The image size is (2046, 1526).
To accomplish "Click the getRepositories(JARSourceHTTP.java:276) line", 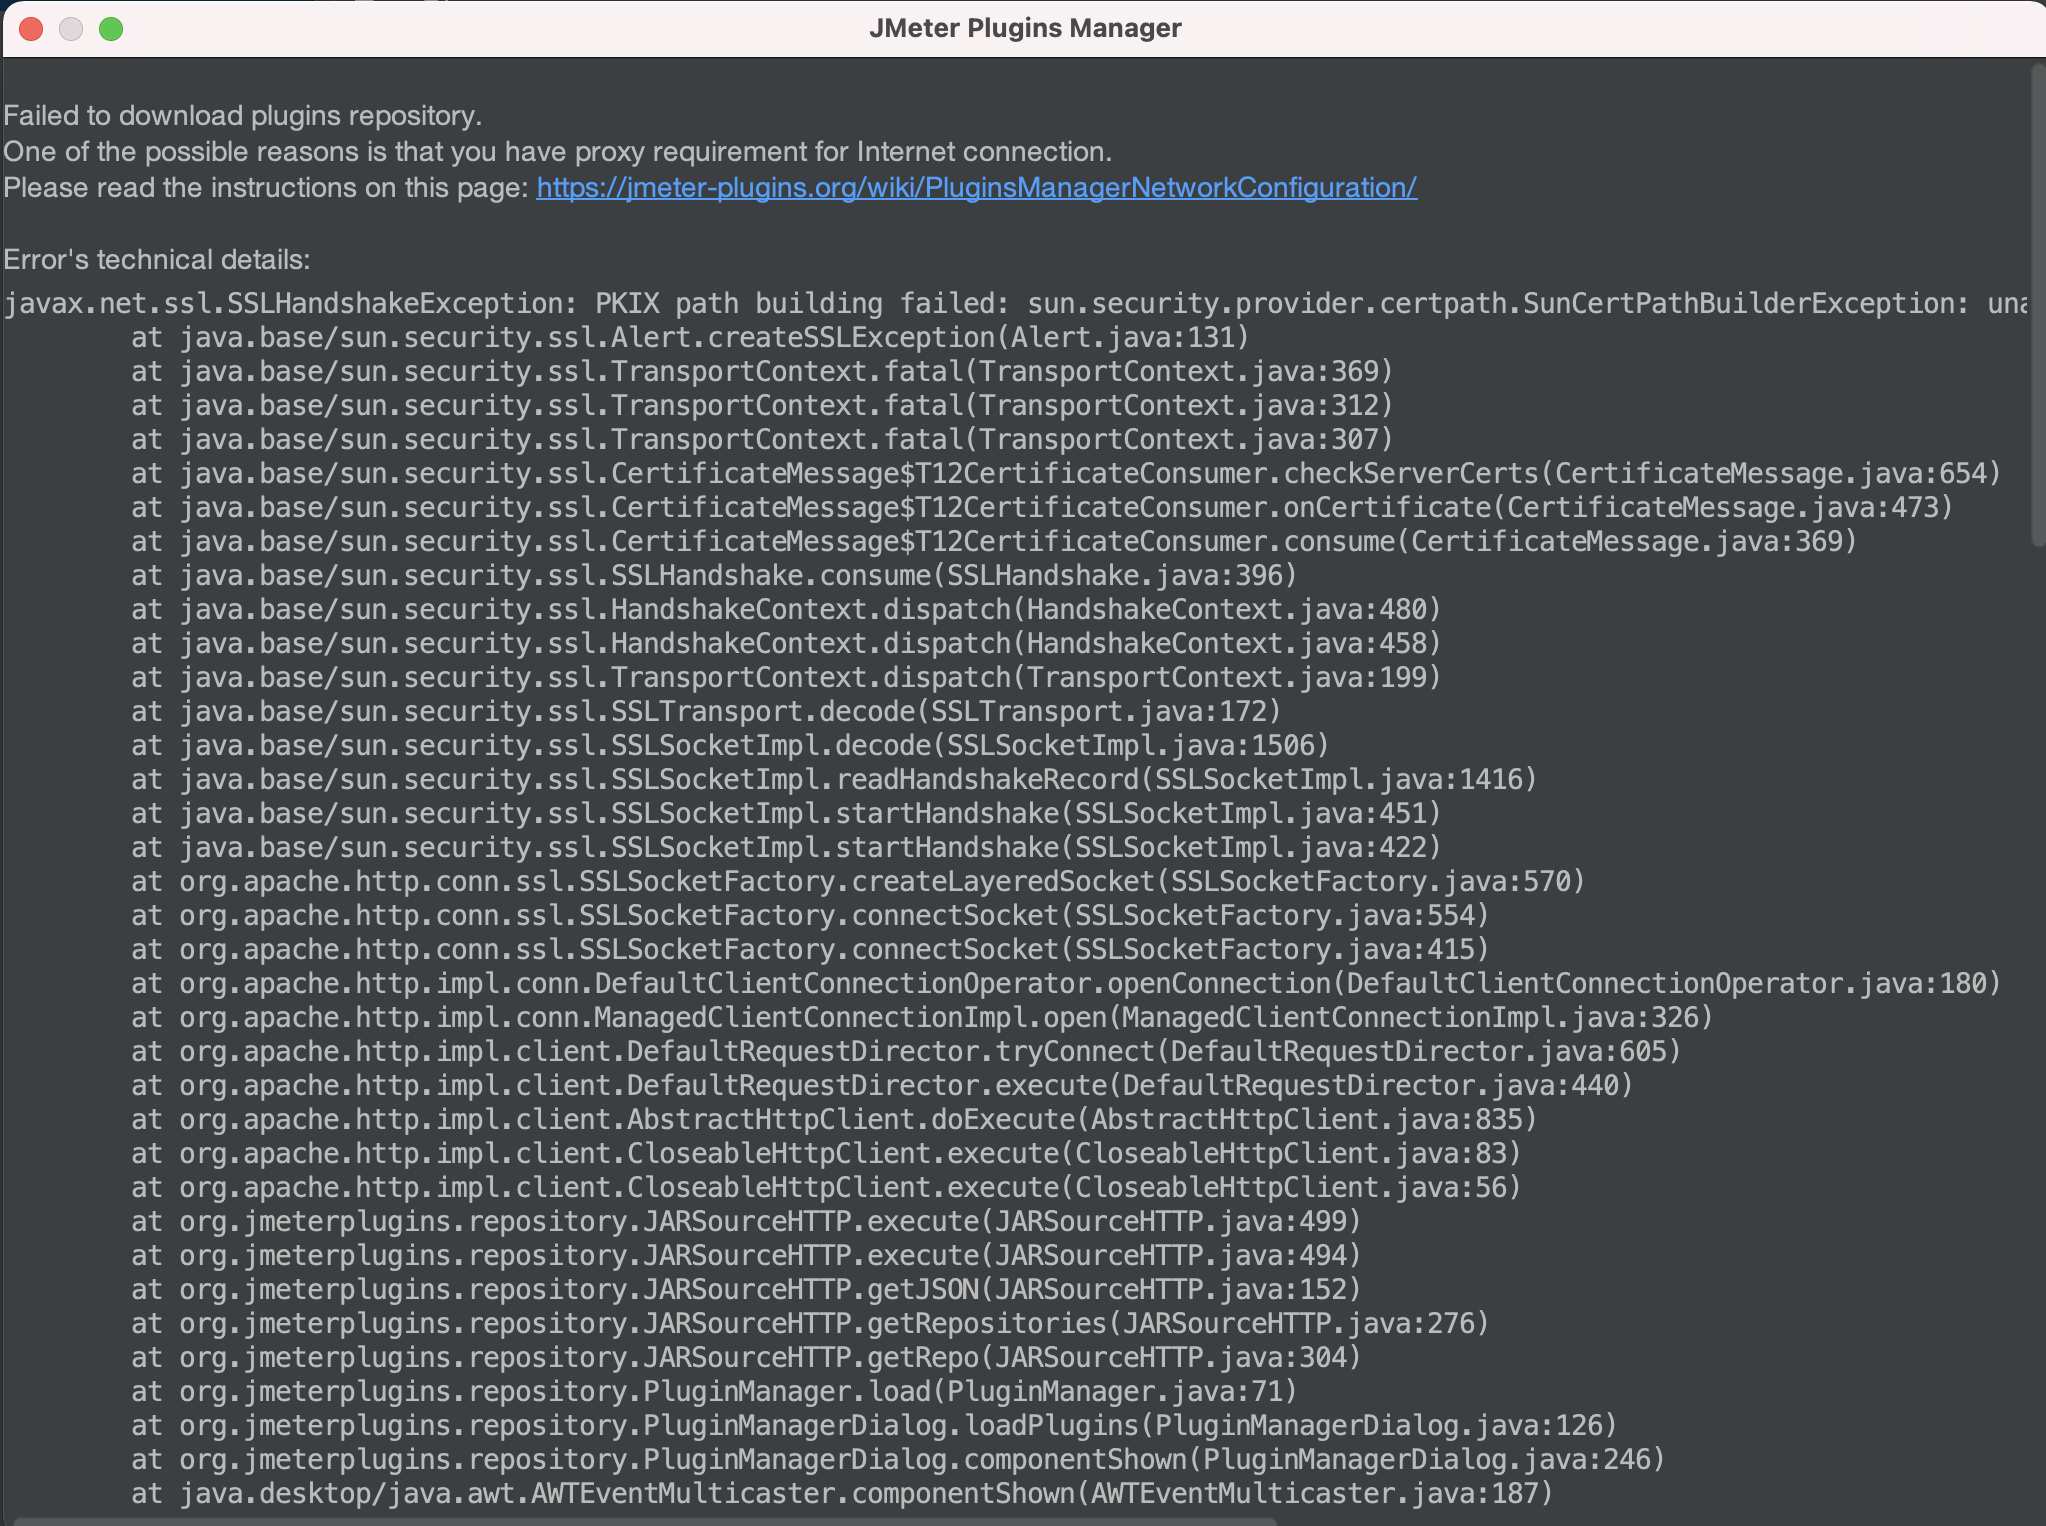I will (810, 1323).
